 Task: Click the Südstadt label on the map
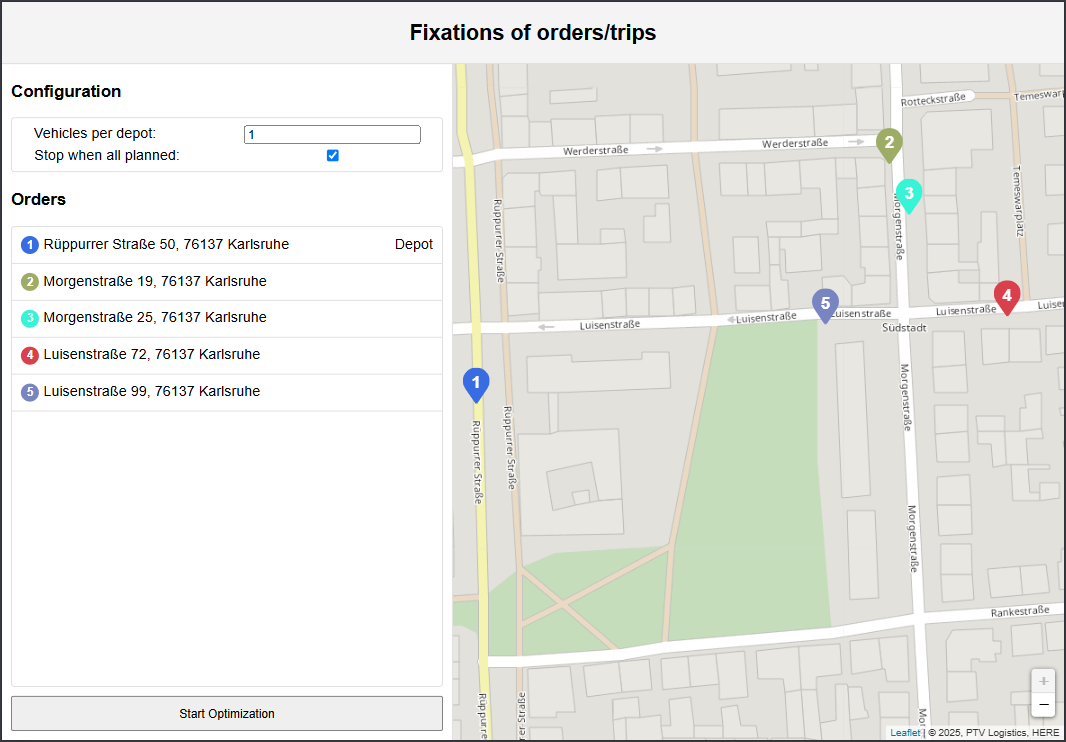tap(904, 328)
